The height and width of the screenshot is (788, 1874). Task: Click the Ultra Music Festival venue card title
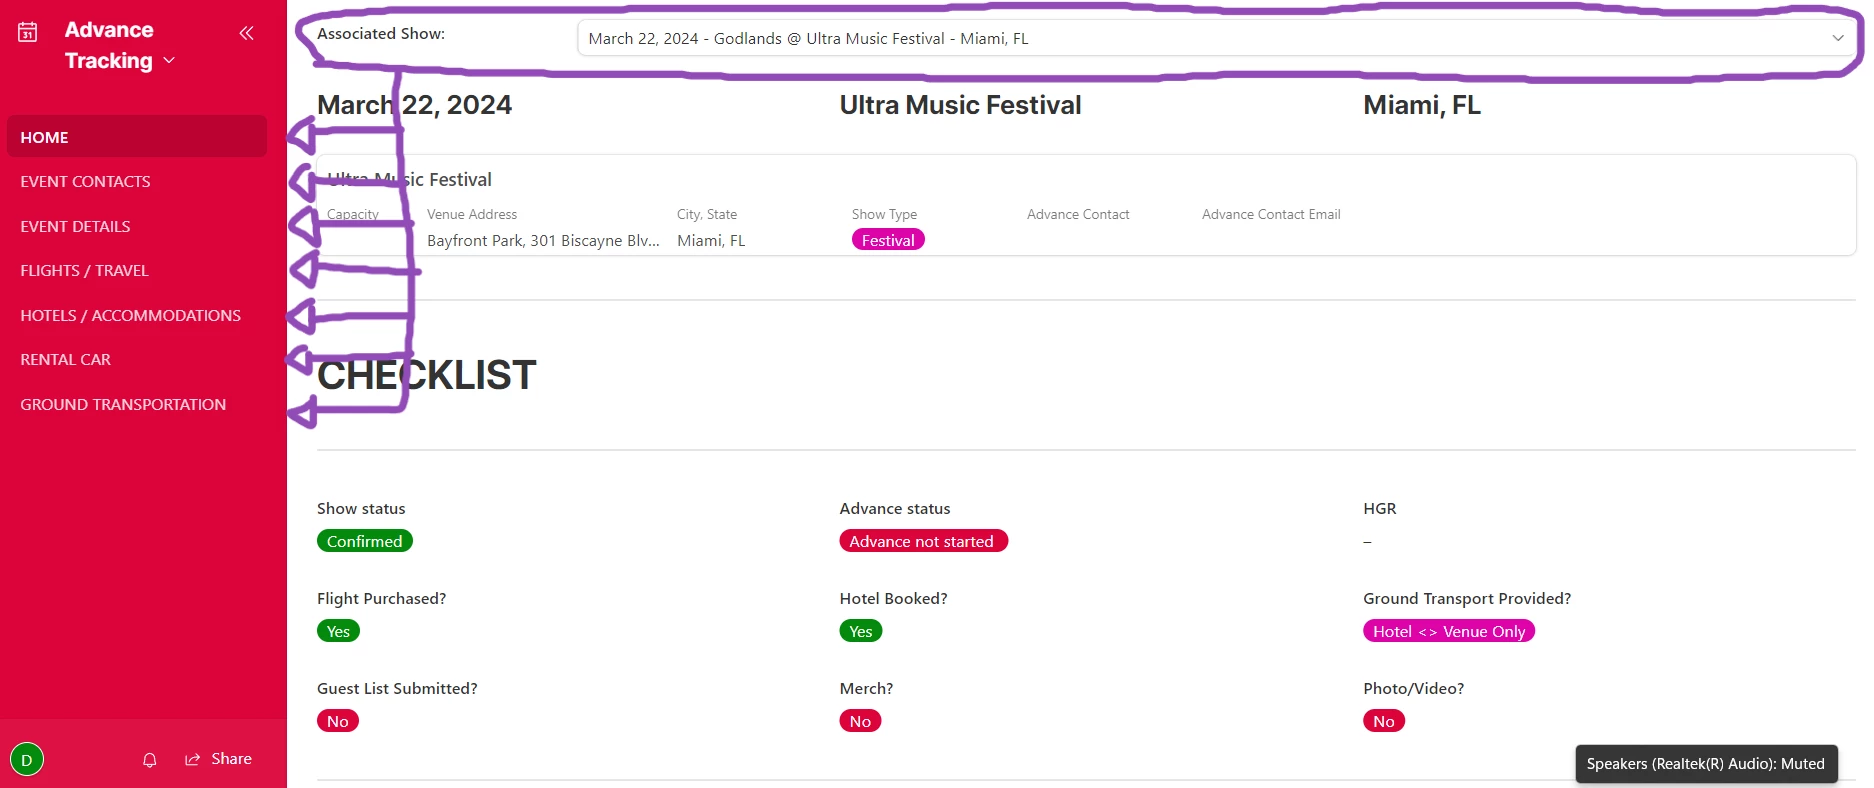click(x=410, y=180)
